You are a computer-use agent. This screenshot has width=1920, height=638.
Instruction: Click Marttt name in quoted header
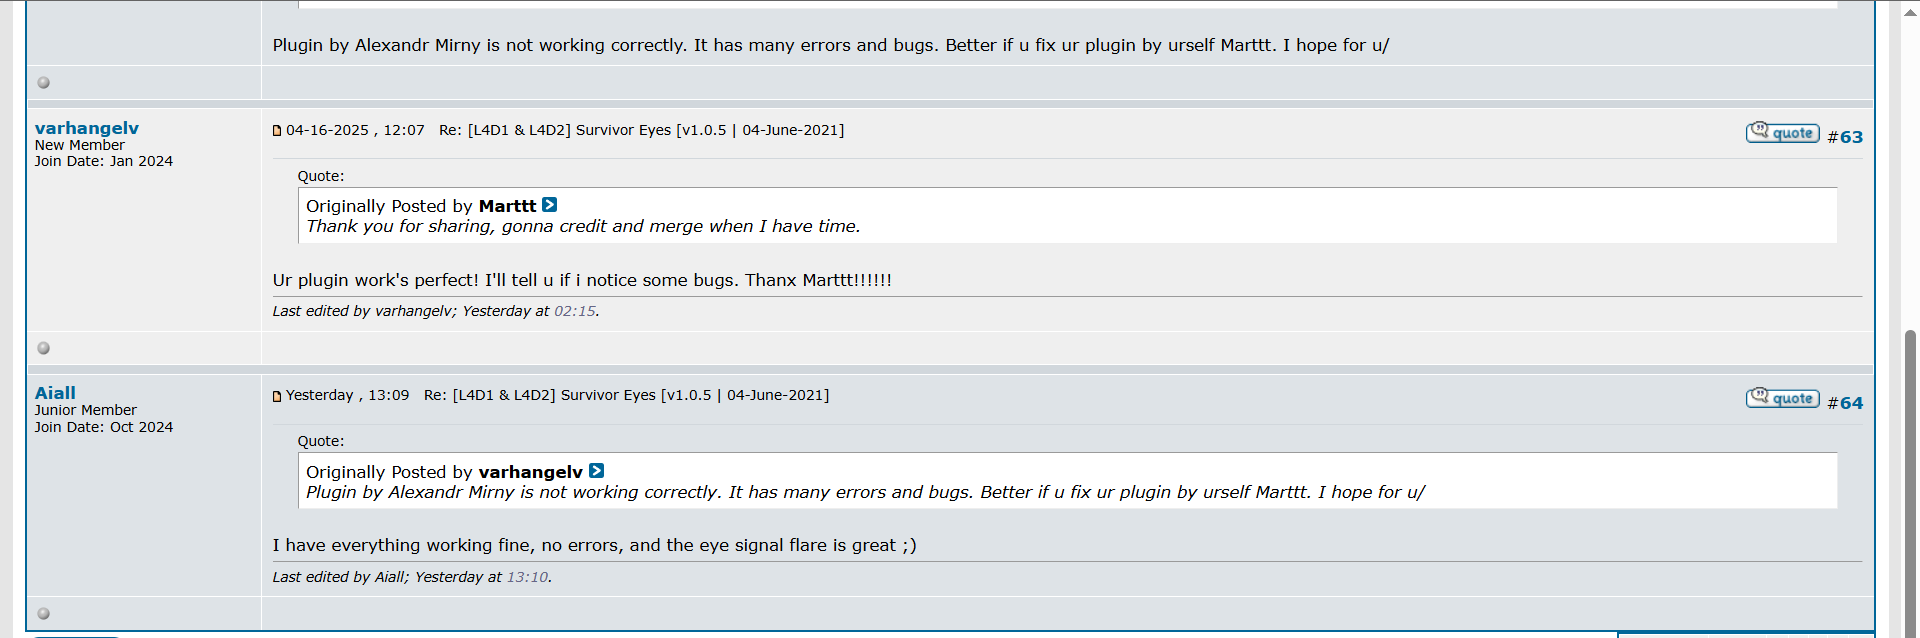[507, 206]
